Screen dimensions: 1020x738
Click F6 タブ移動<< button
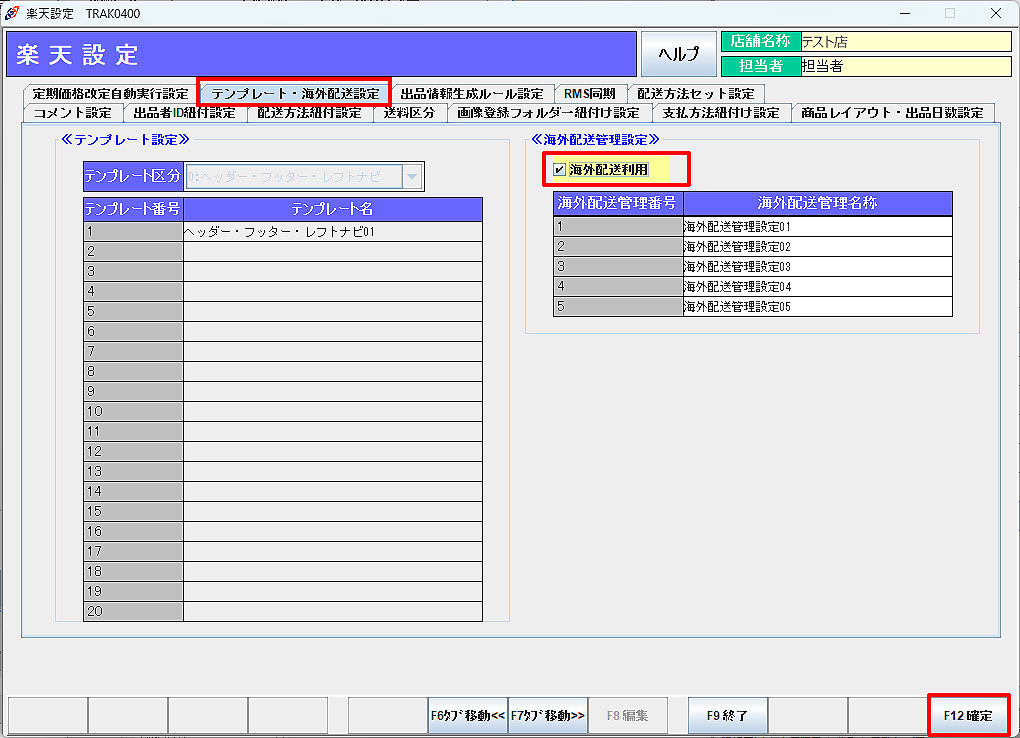coord(468,715)
